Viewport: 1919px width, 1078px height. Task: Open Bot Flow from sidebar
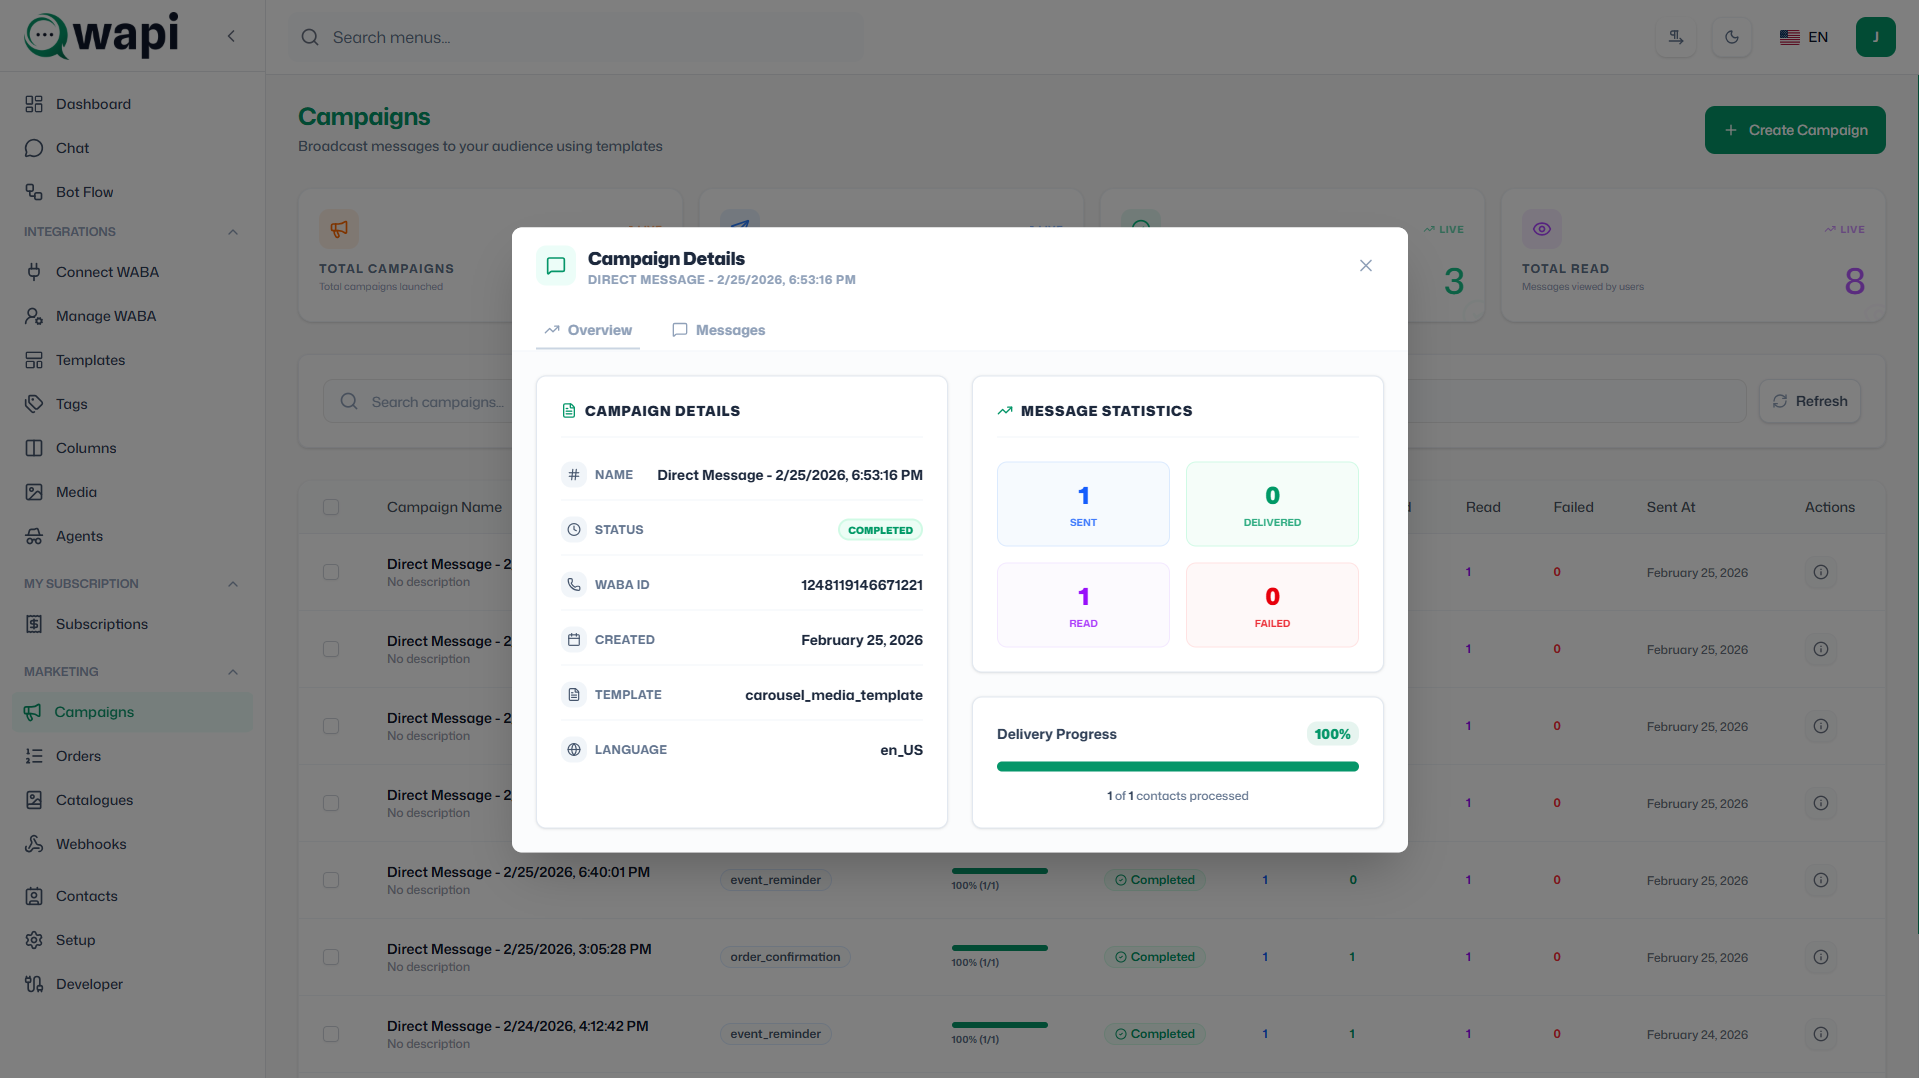[x=84, y=192]
